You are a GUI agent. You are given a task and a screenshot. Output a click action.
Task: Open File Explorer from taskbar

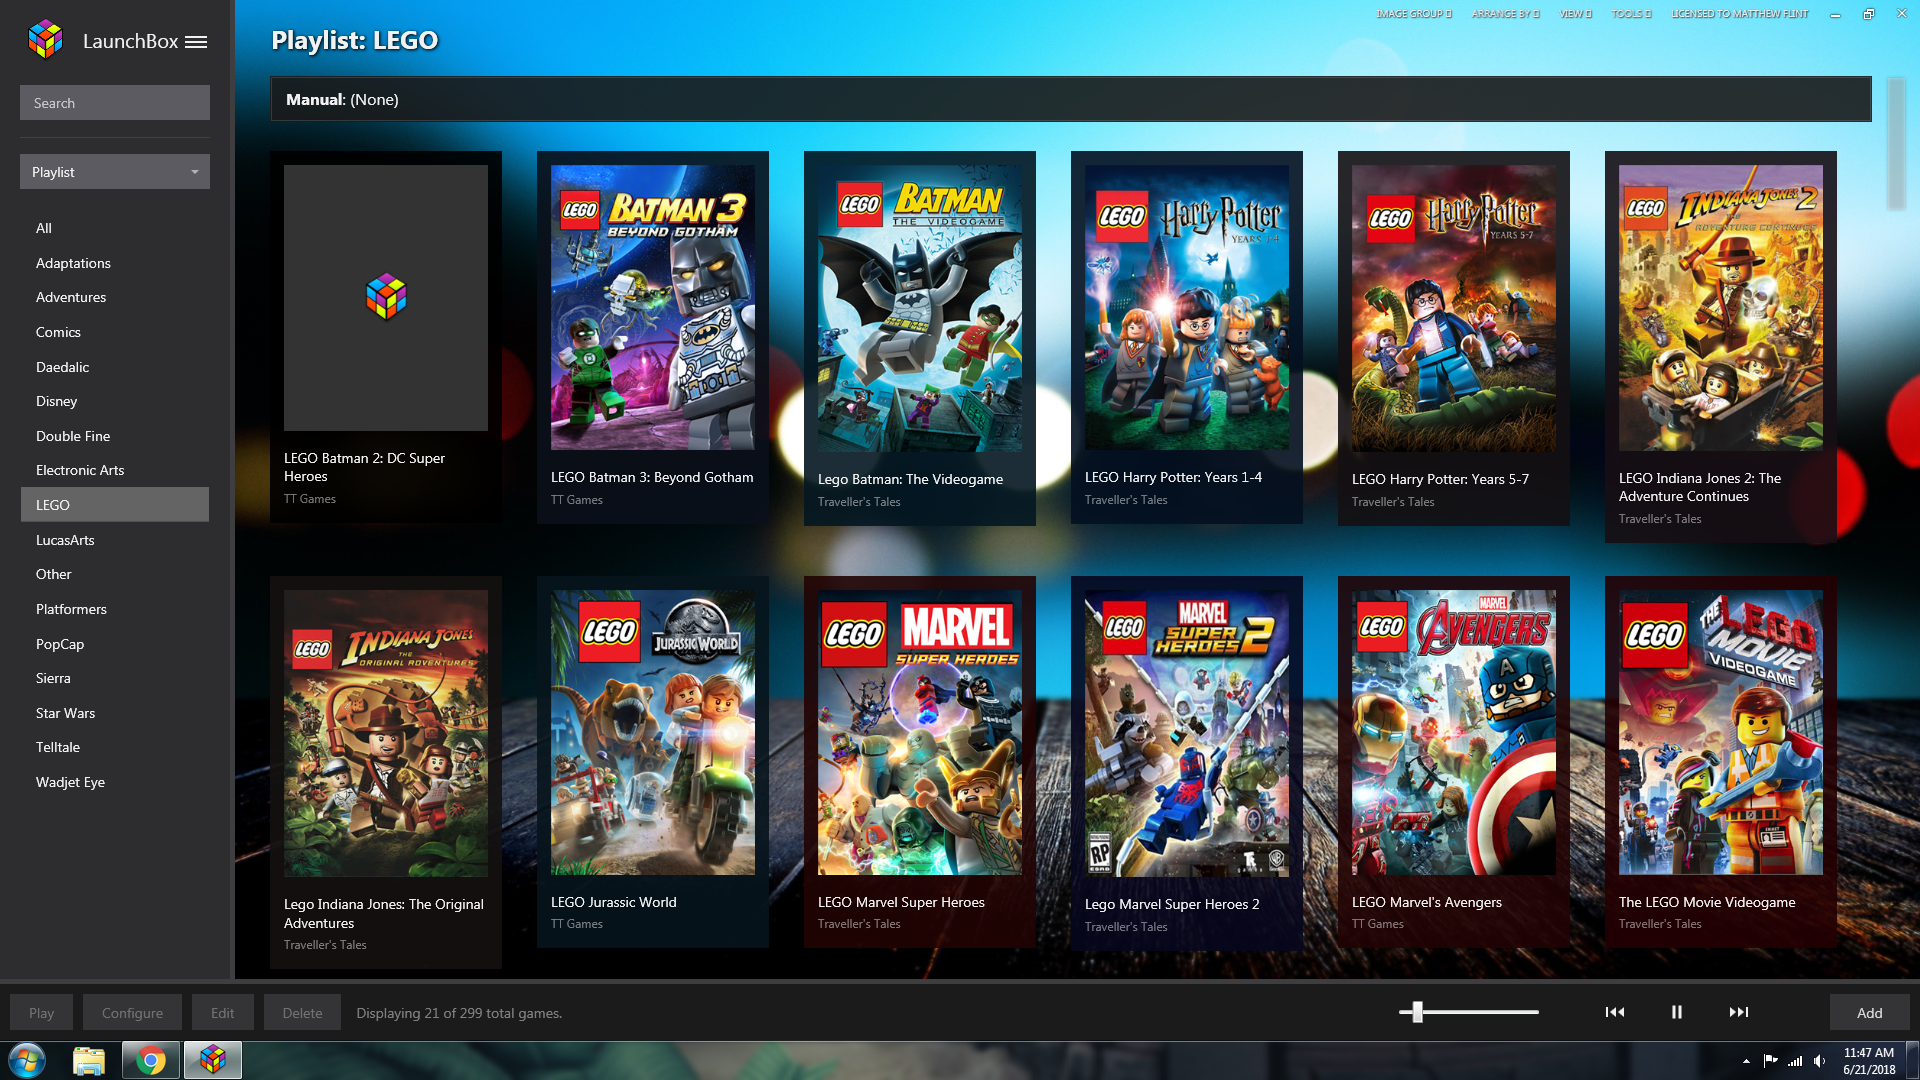point(89,1060)
